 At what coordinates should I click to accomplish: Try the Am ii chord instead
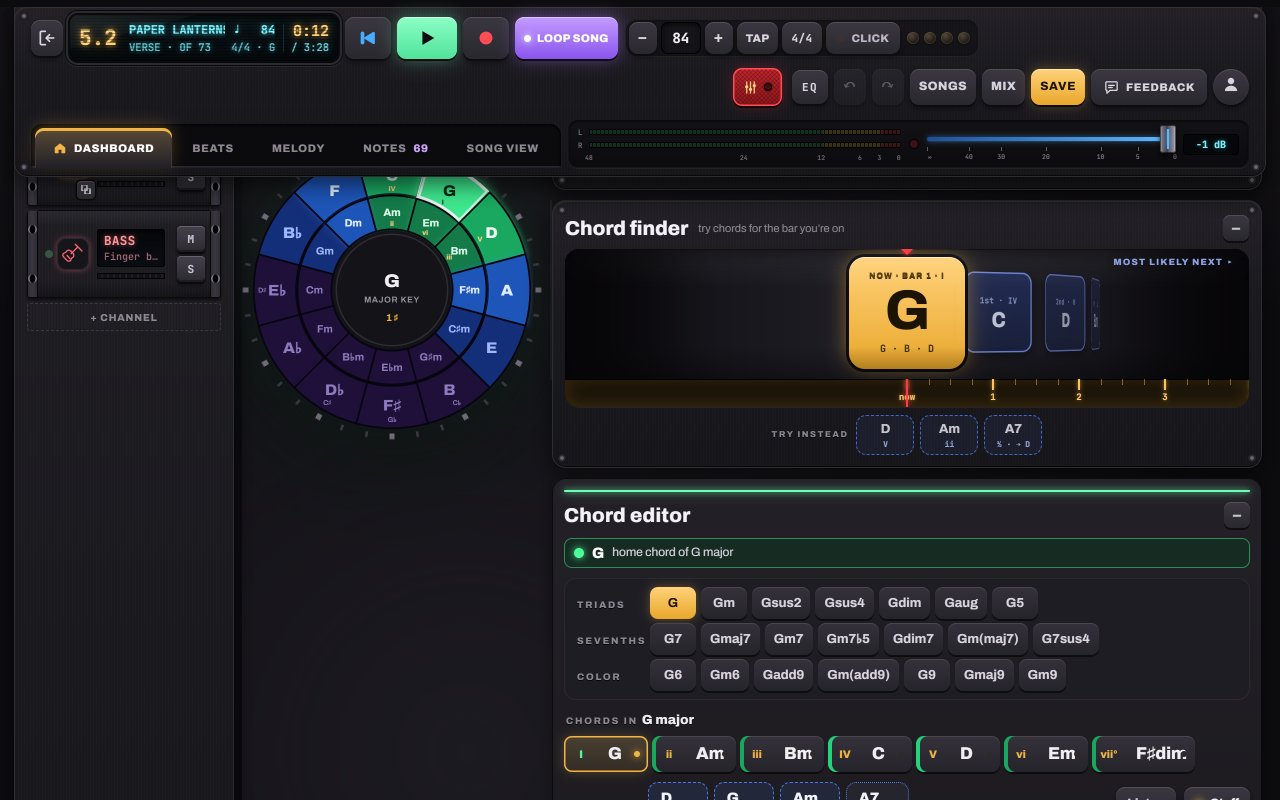click(949, 435)
